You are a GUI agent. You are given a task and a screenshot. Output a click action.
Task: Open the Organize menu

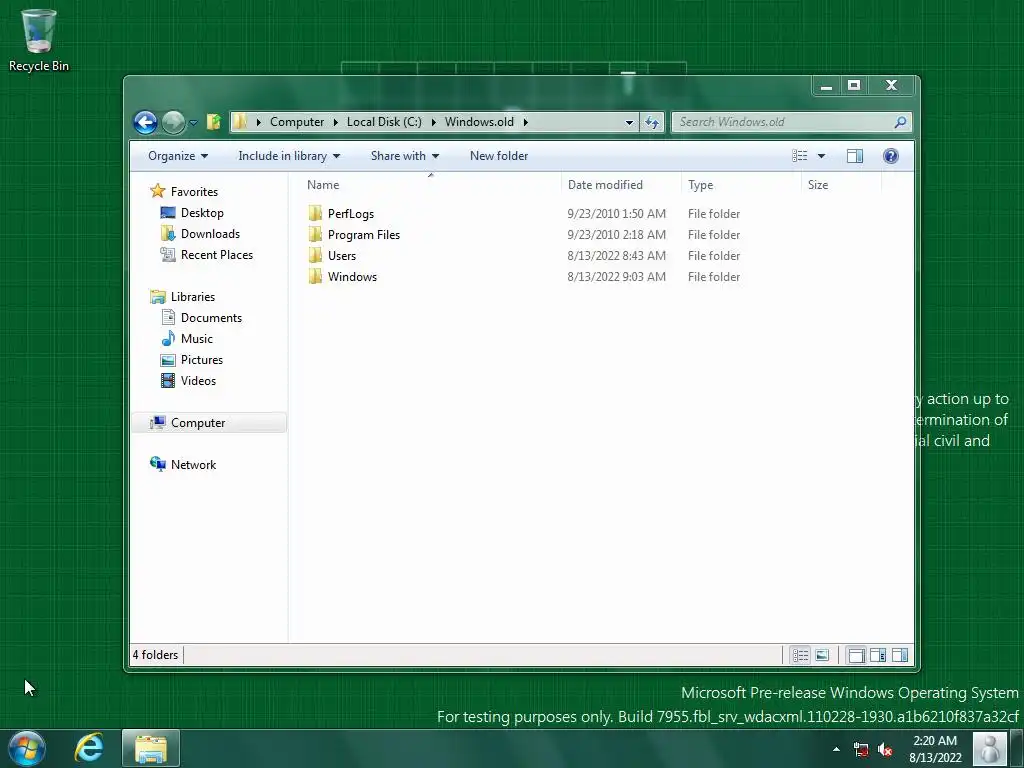point(178,156)
